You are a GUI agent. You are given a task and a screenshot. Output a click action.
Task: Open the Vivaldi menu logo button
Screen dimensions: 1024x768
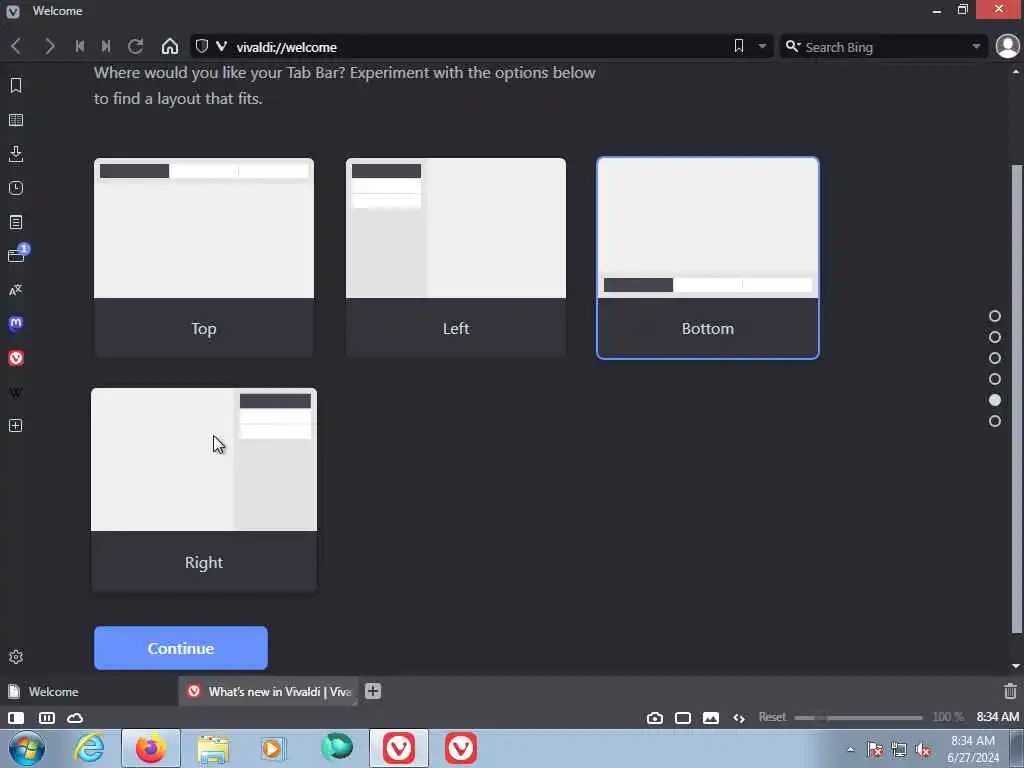click(12, 11)
